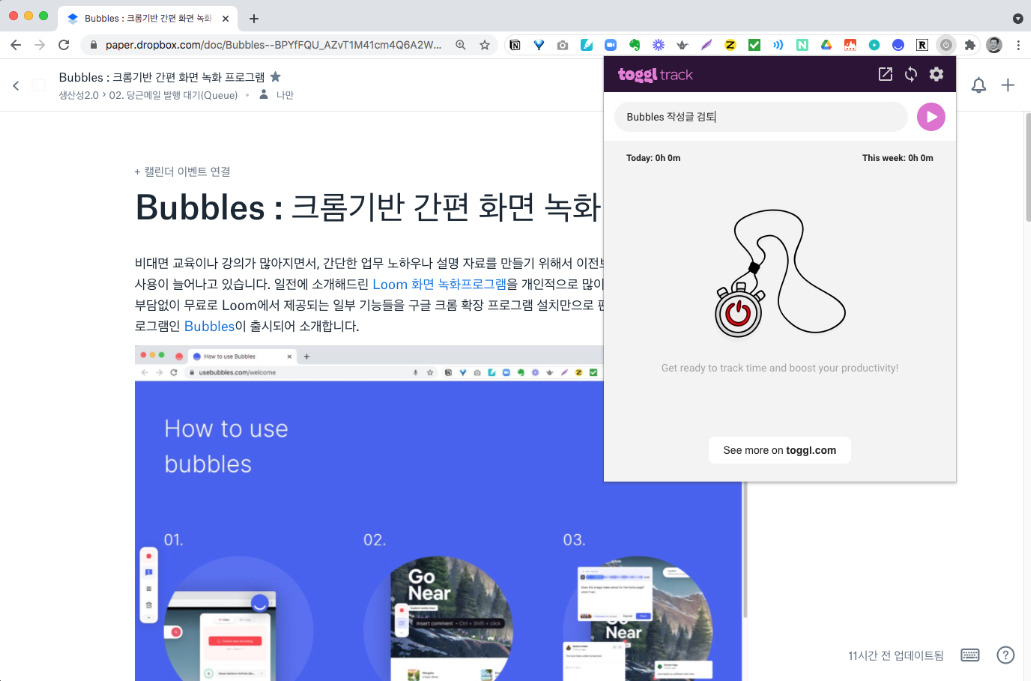Click the purple starburst extension icon

658,45
